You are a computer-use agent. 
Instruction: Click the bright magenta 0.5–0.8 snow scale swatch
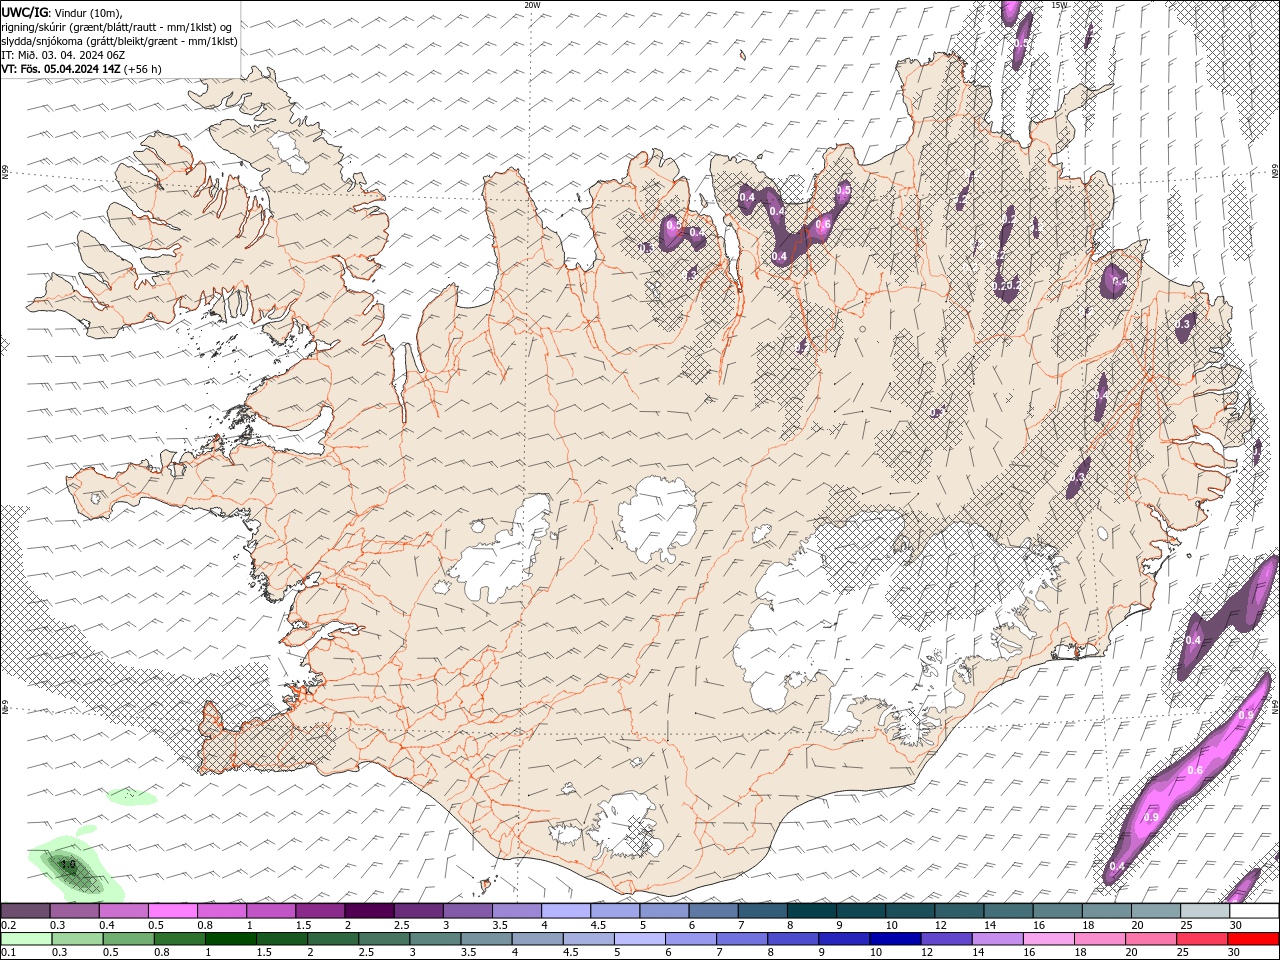172,911
